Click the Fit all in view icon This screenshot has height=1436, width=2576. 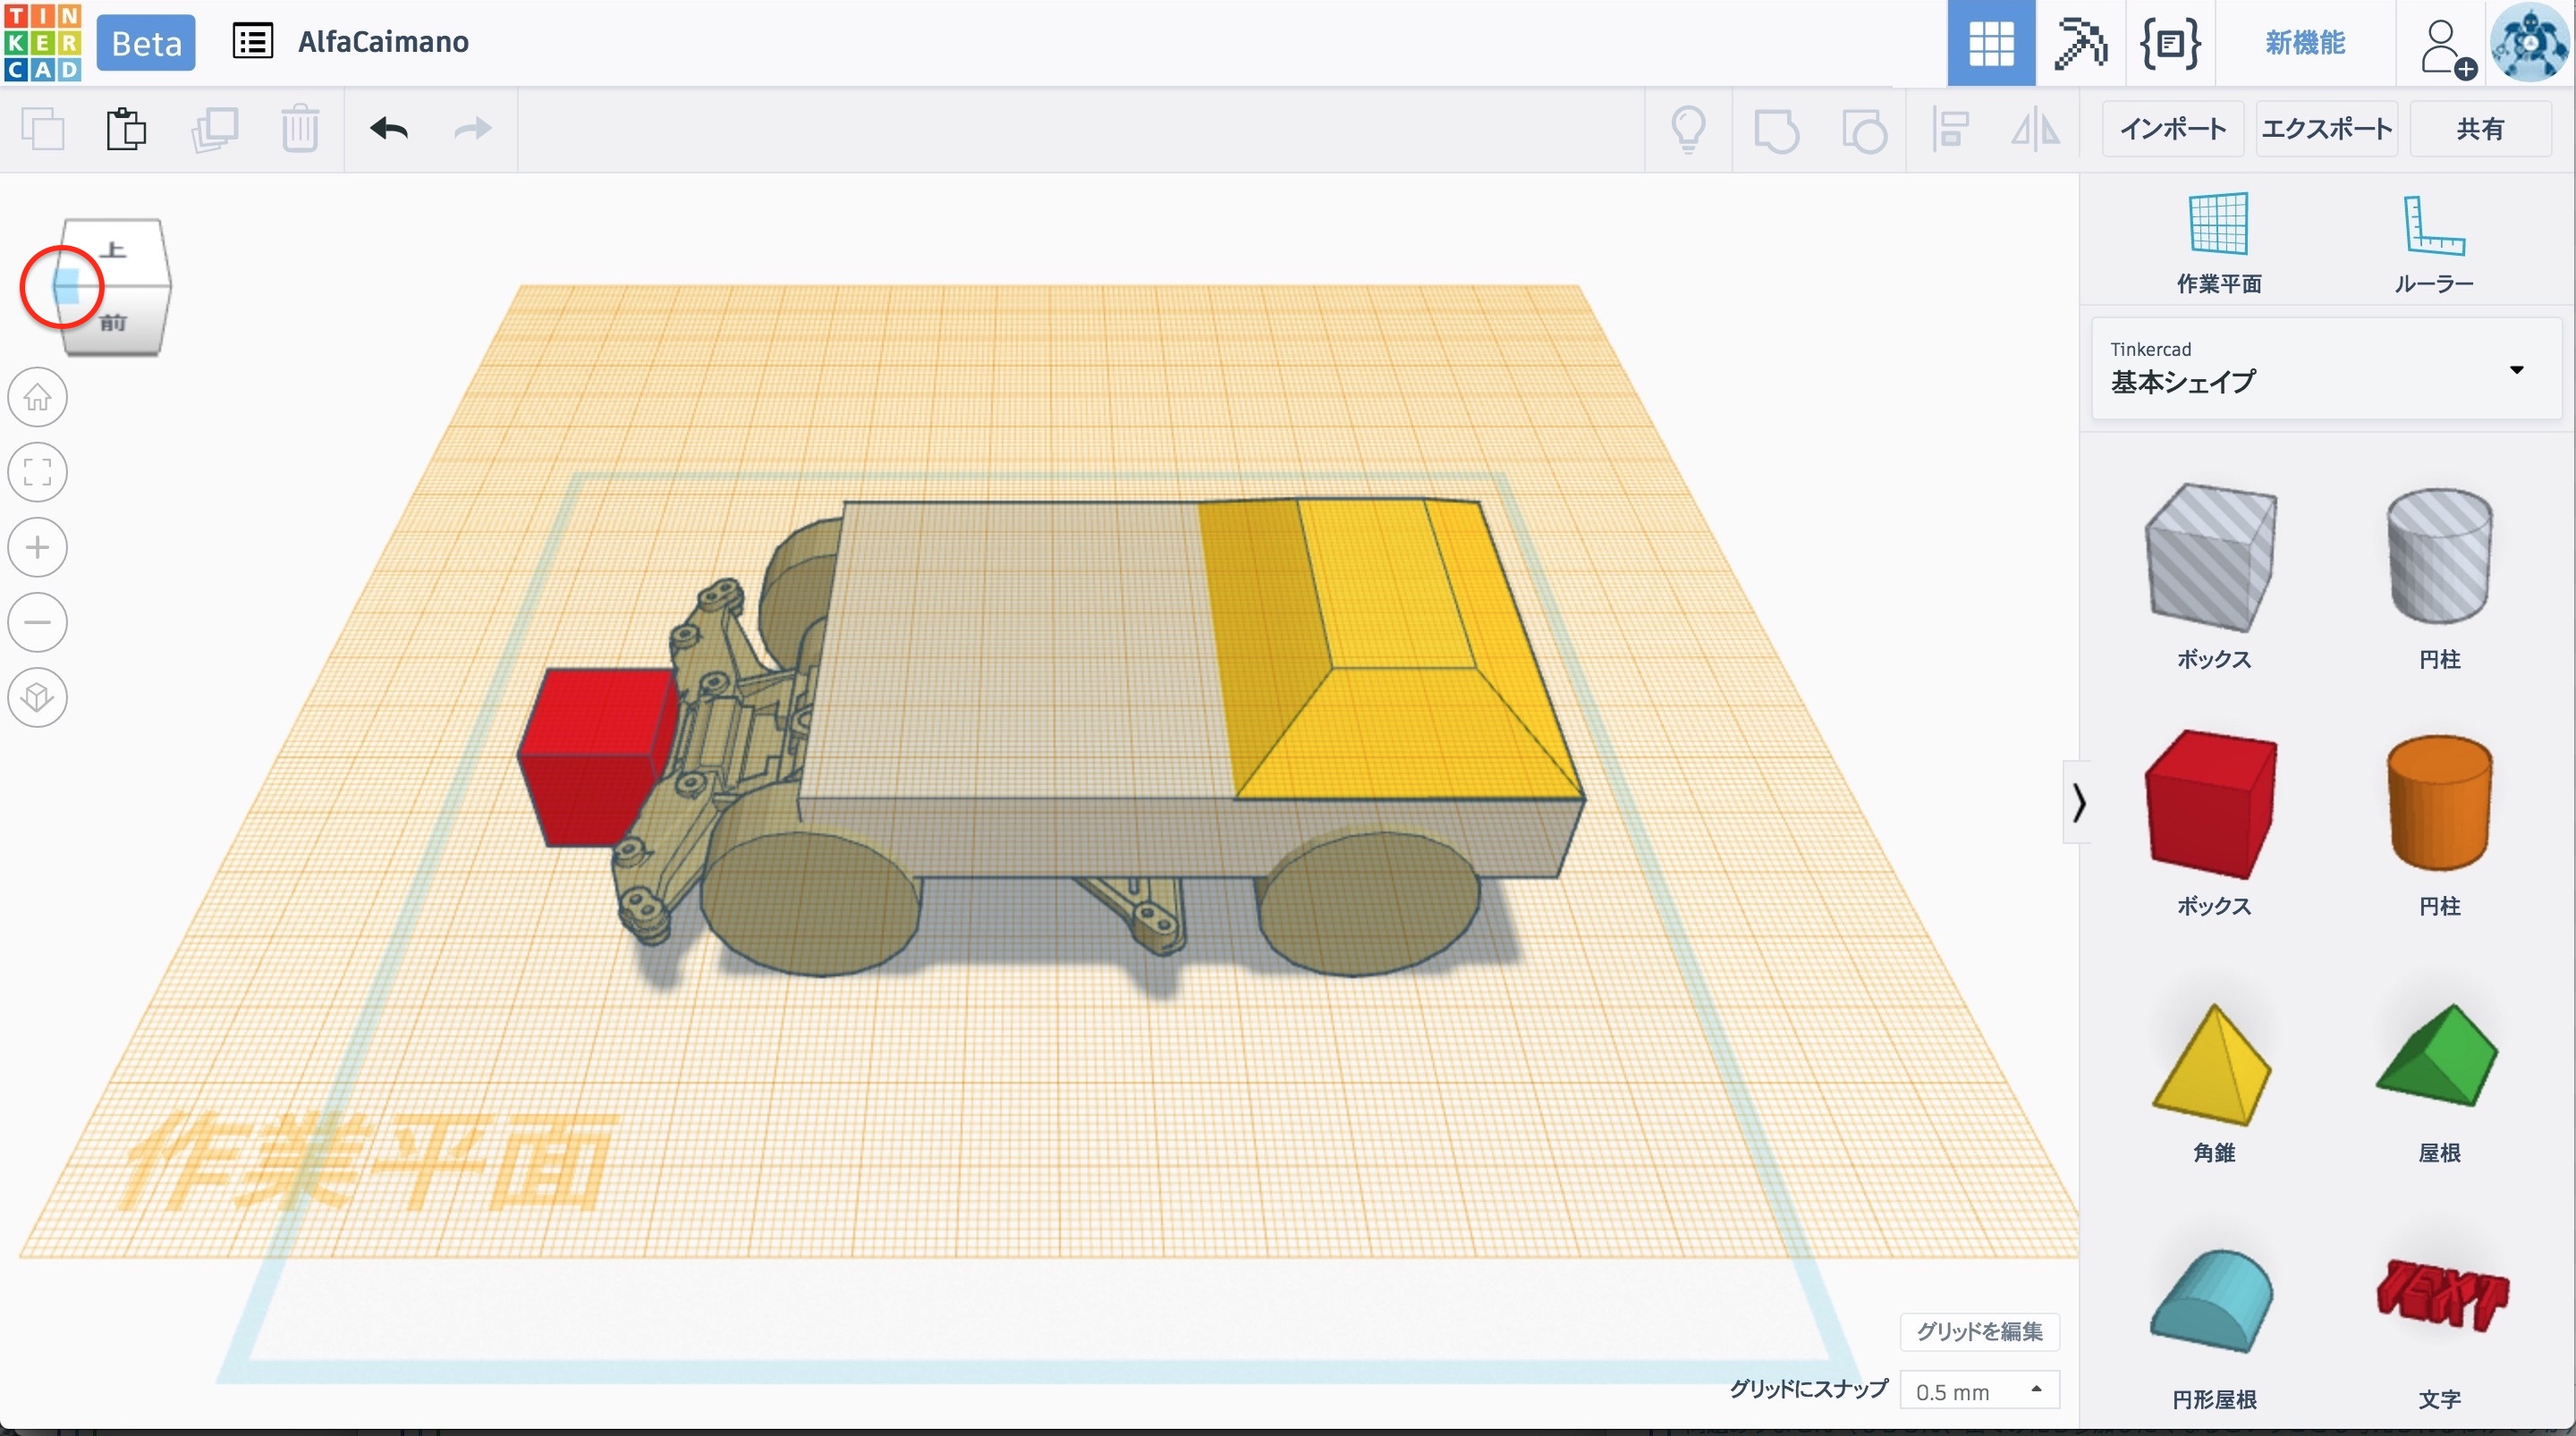click(38, 472)
